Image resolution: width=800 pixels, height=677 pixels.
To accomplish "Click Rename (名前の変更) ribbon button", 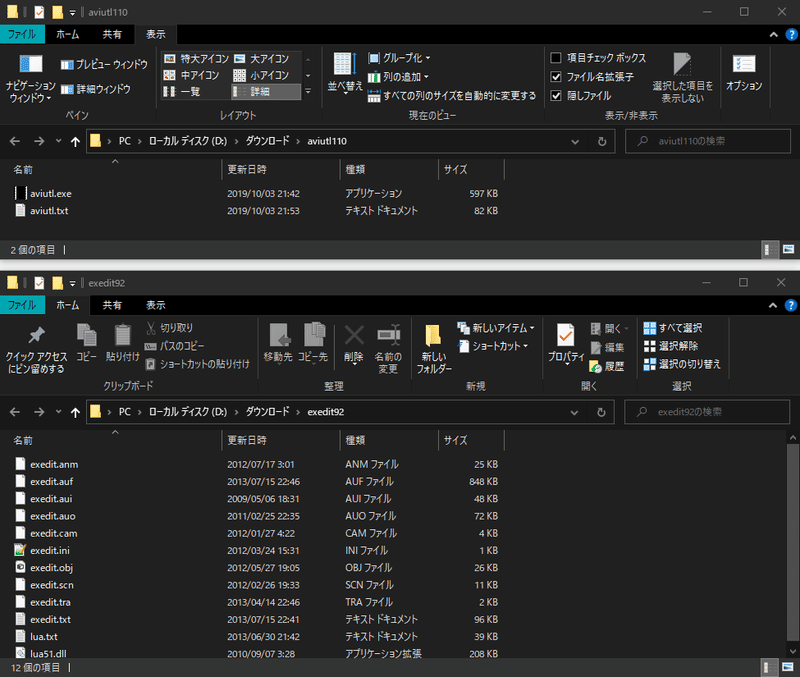I will (388, 349).
